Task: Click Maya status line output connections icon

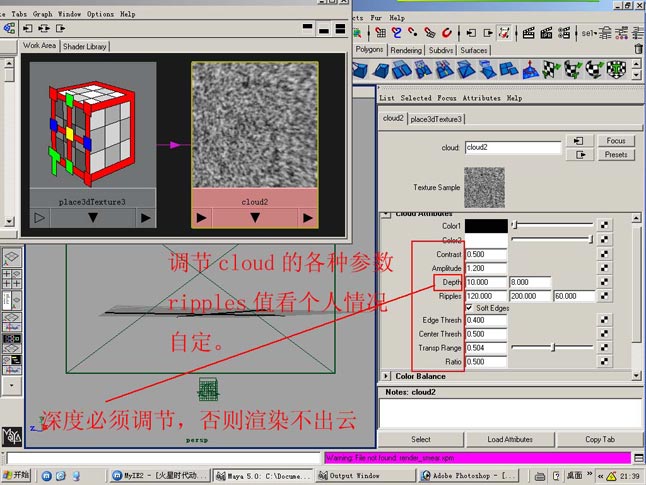Action: (488, 33)
